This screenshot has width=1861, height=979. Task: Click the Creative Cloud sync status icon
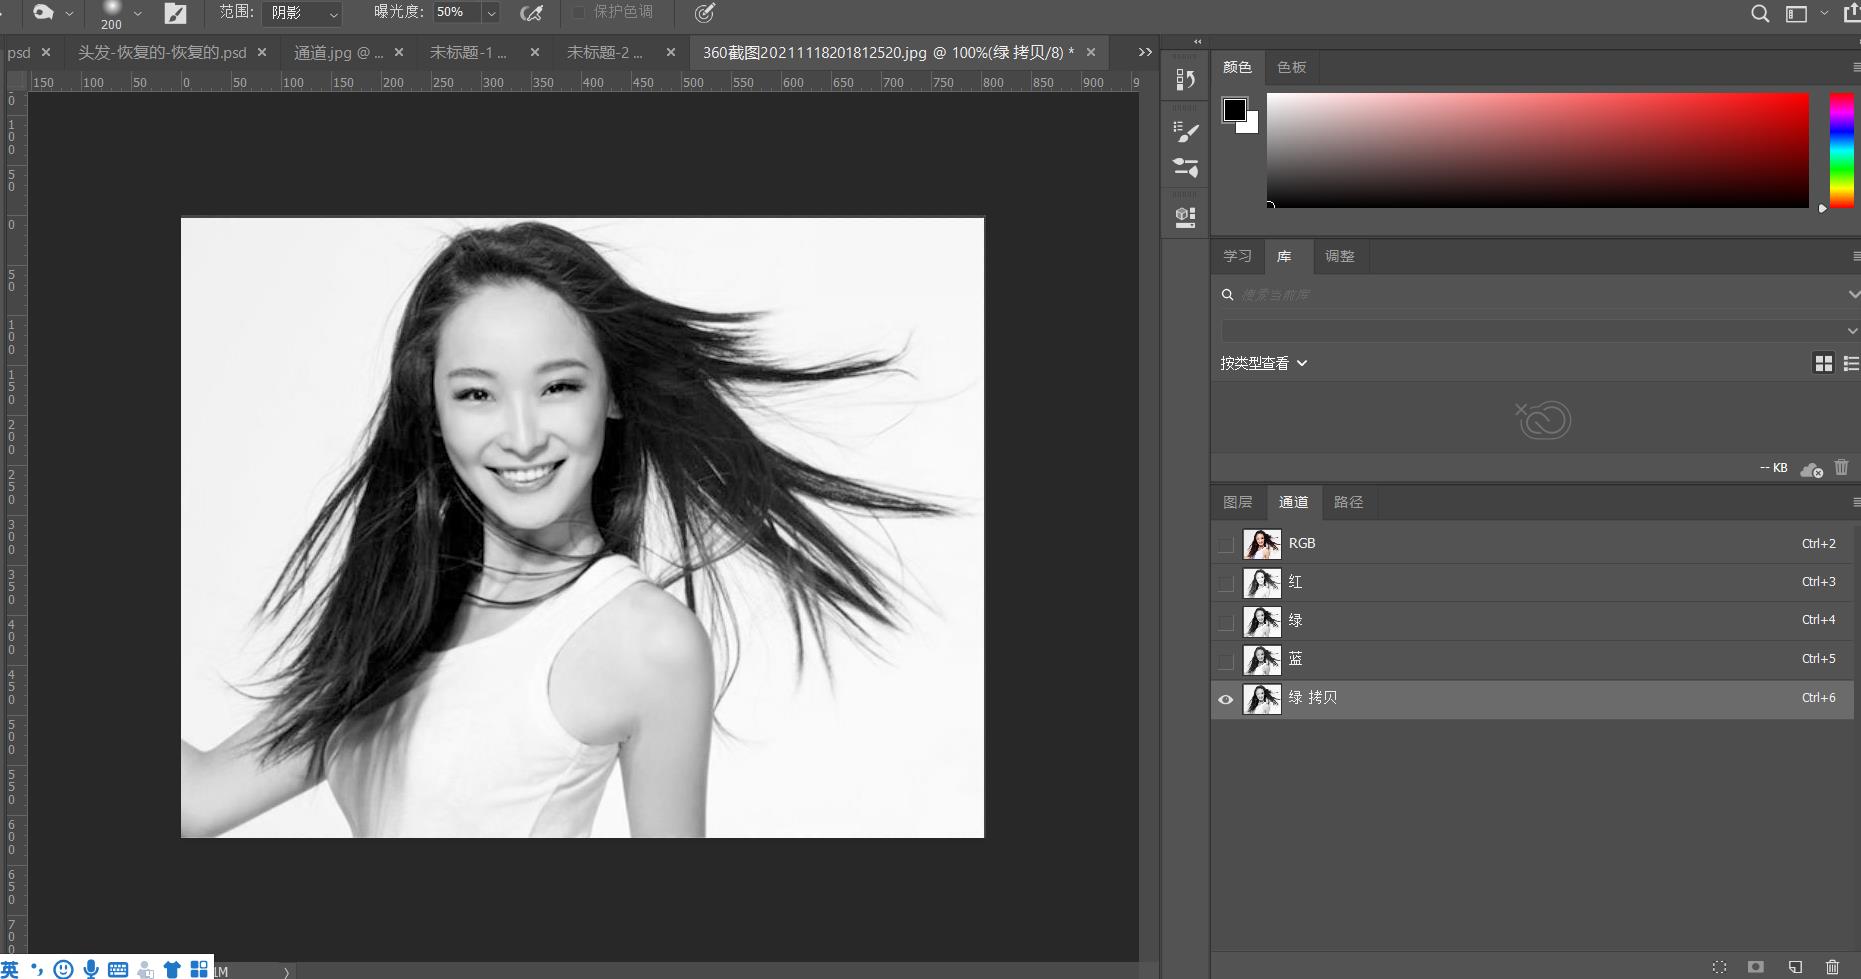(1811, 469)
